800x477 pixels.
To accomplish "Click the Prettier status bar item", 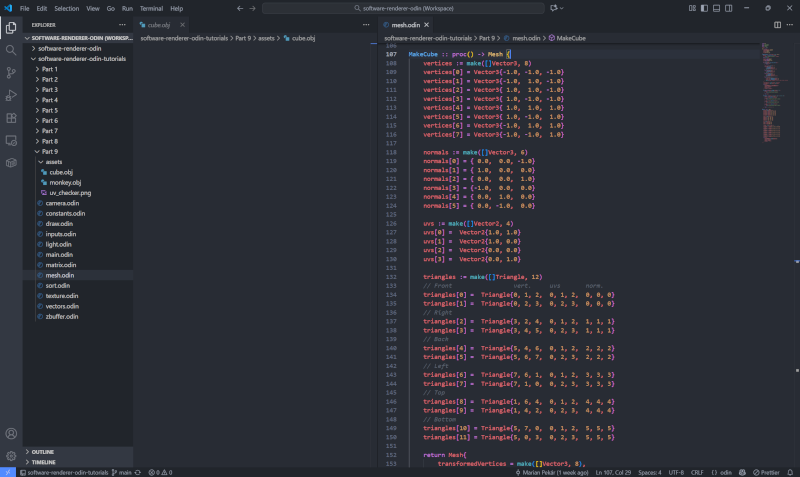I will 766,472.
